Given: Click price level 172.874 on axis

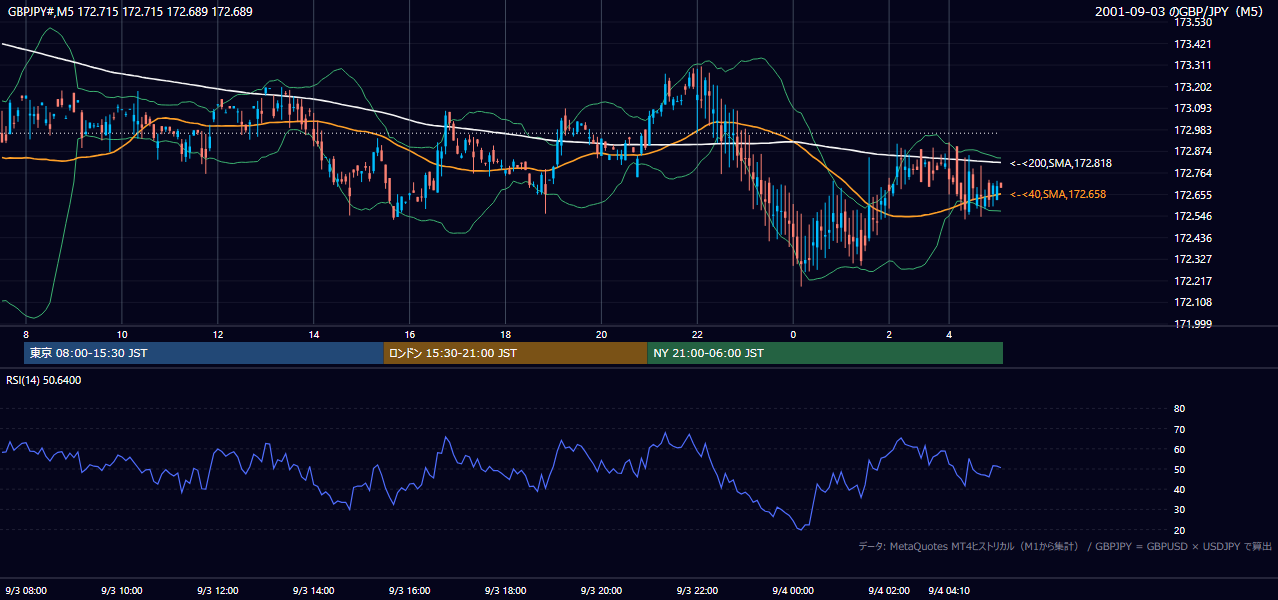Looking at the screenshot, I should [1192, 152].
